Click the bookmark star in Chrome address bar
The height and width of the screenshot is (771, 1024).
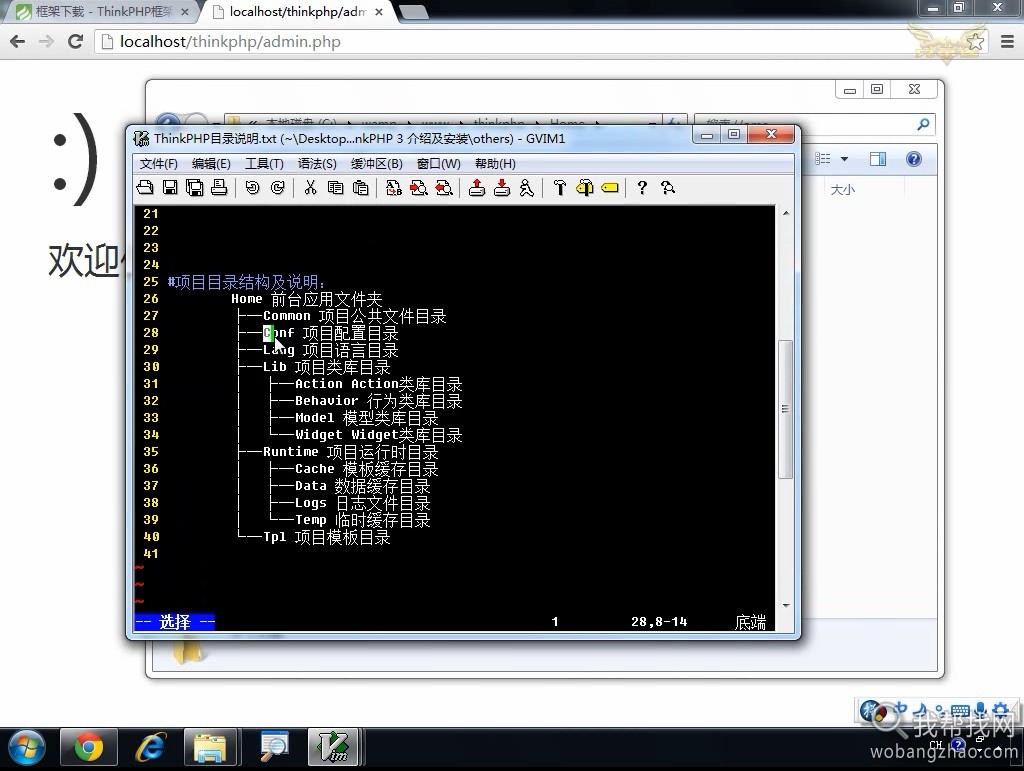(x=975, y=42)
